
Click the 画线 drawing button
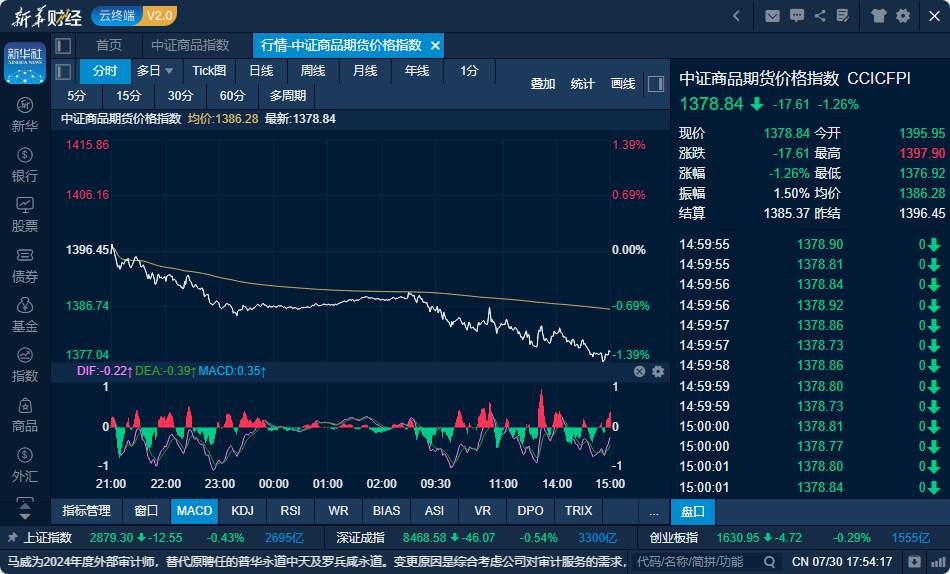coord(623,84)
